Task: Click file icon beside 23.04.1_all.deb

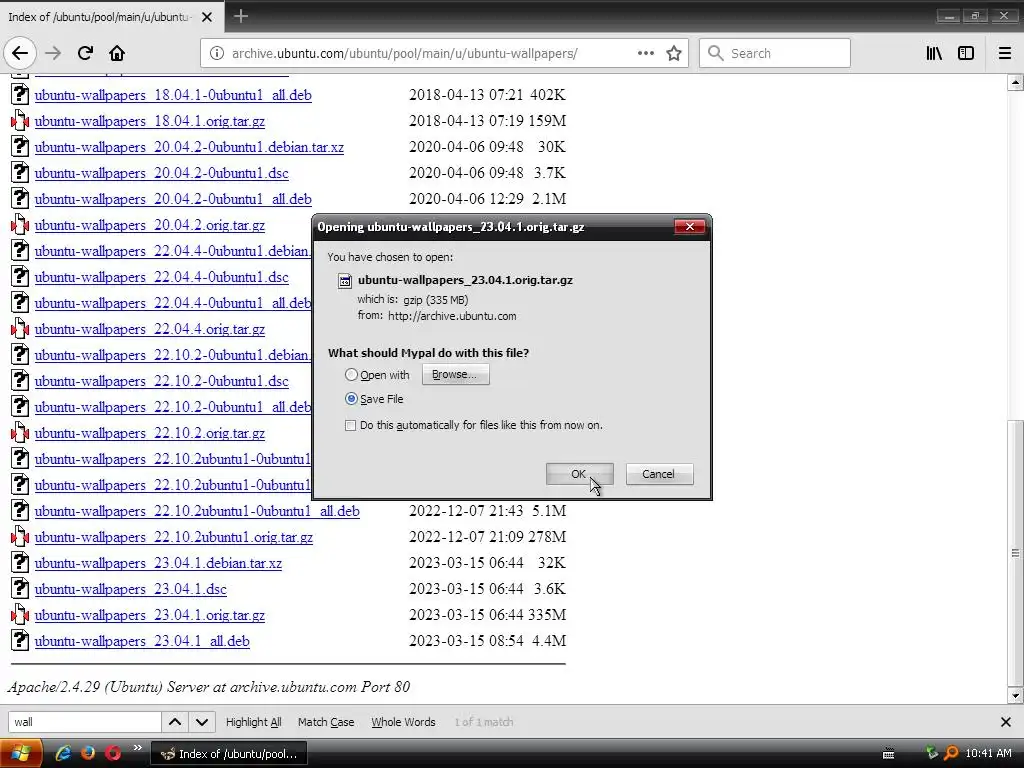Action: click(x=20, y=641)
